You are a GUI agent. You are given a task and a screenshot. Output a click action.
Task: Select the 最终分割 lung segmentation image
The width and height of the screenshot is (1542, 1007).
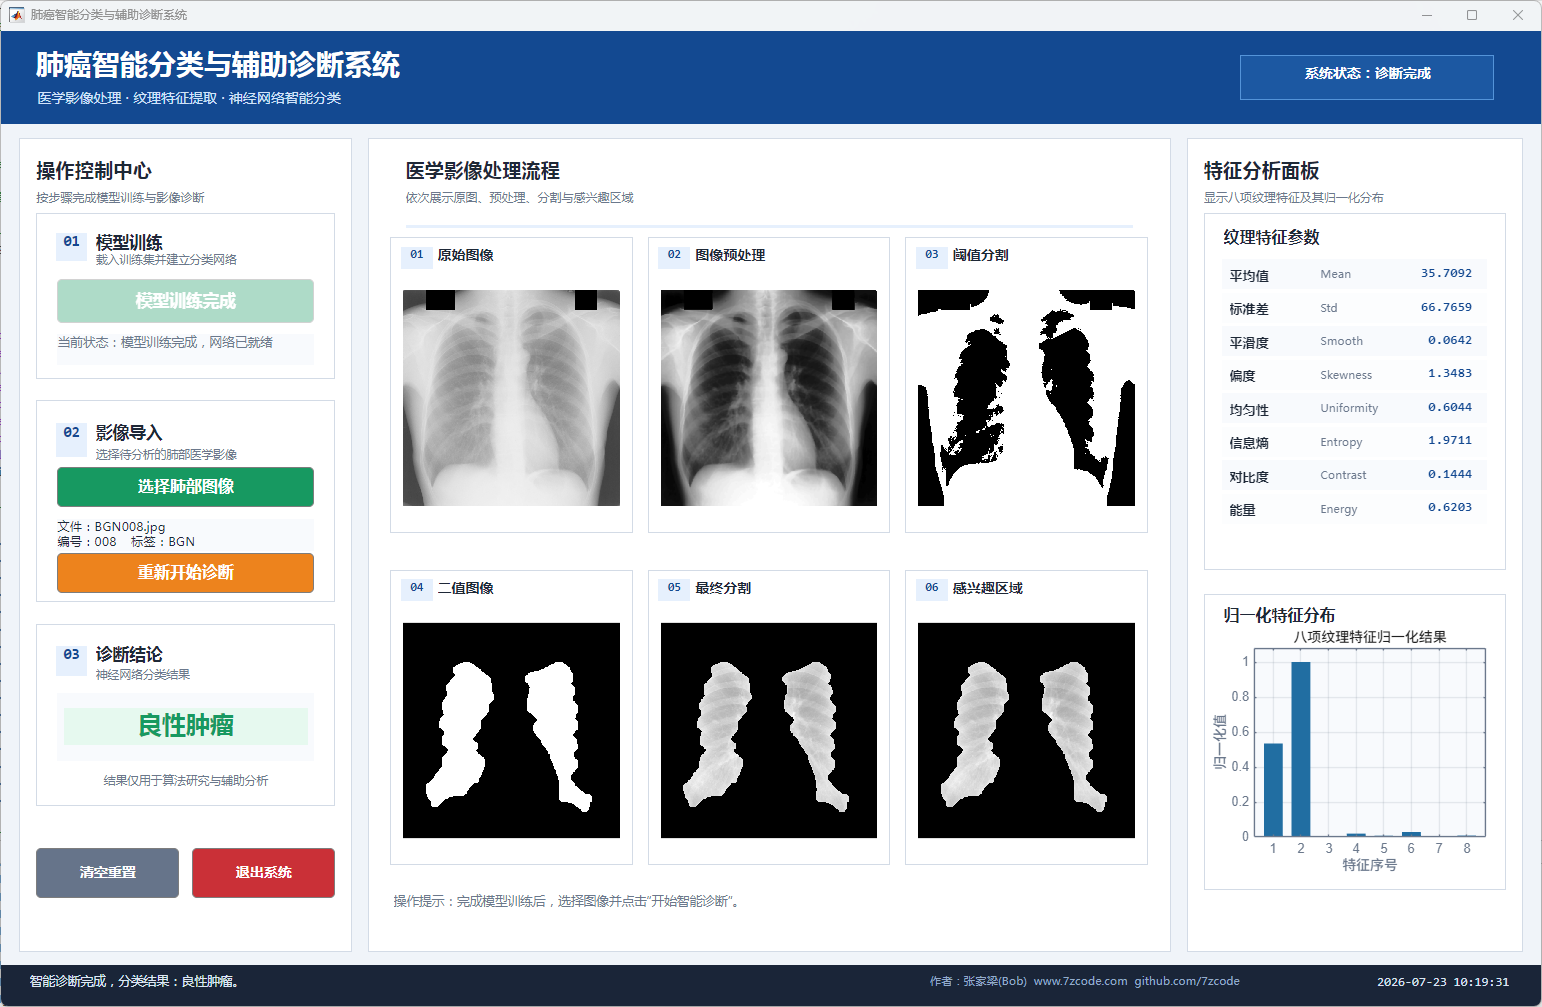pos(769,730)
